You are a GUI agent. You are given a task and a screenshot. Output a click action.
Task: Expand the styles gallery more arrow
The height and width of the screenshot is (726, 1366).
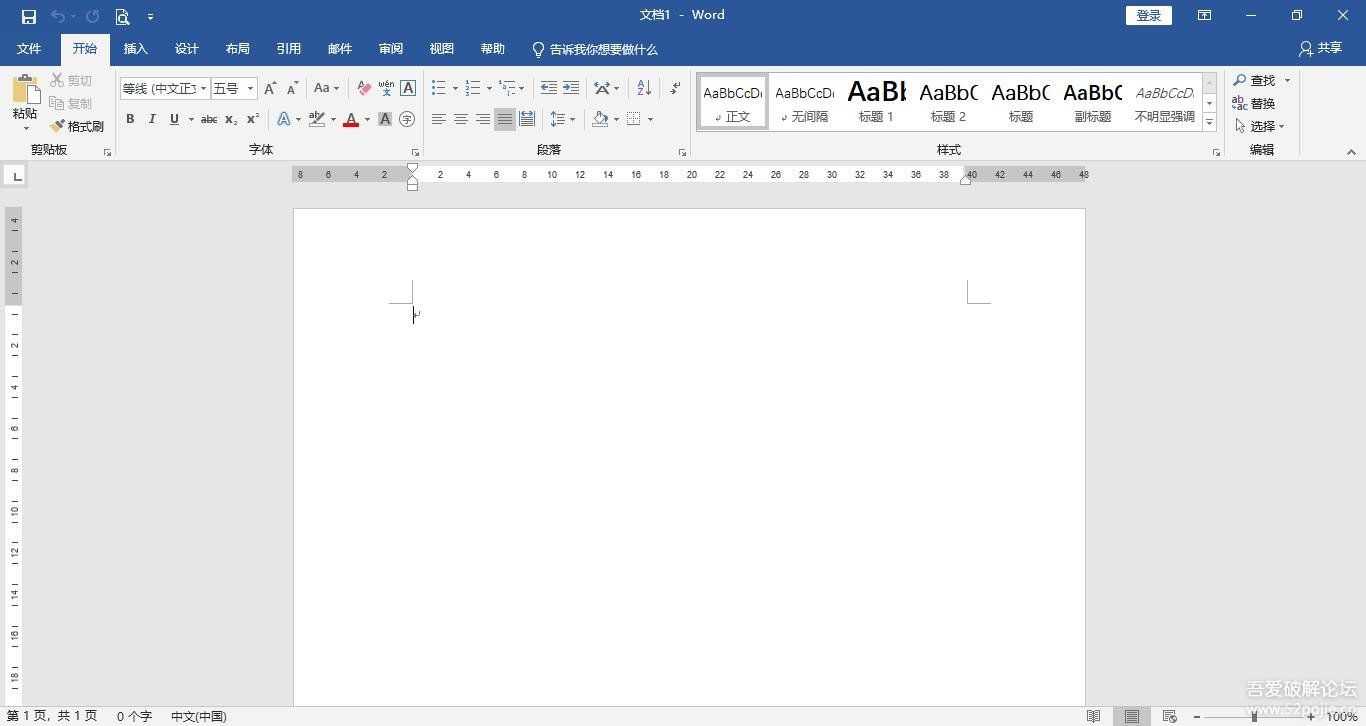1209,122
